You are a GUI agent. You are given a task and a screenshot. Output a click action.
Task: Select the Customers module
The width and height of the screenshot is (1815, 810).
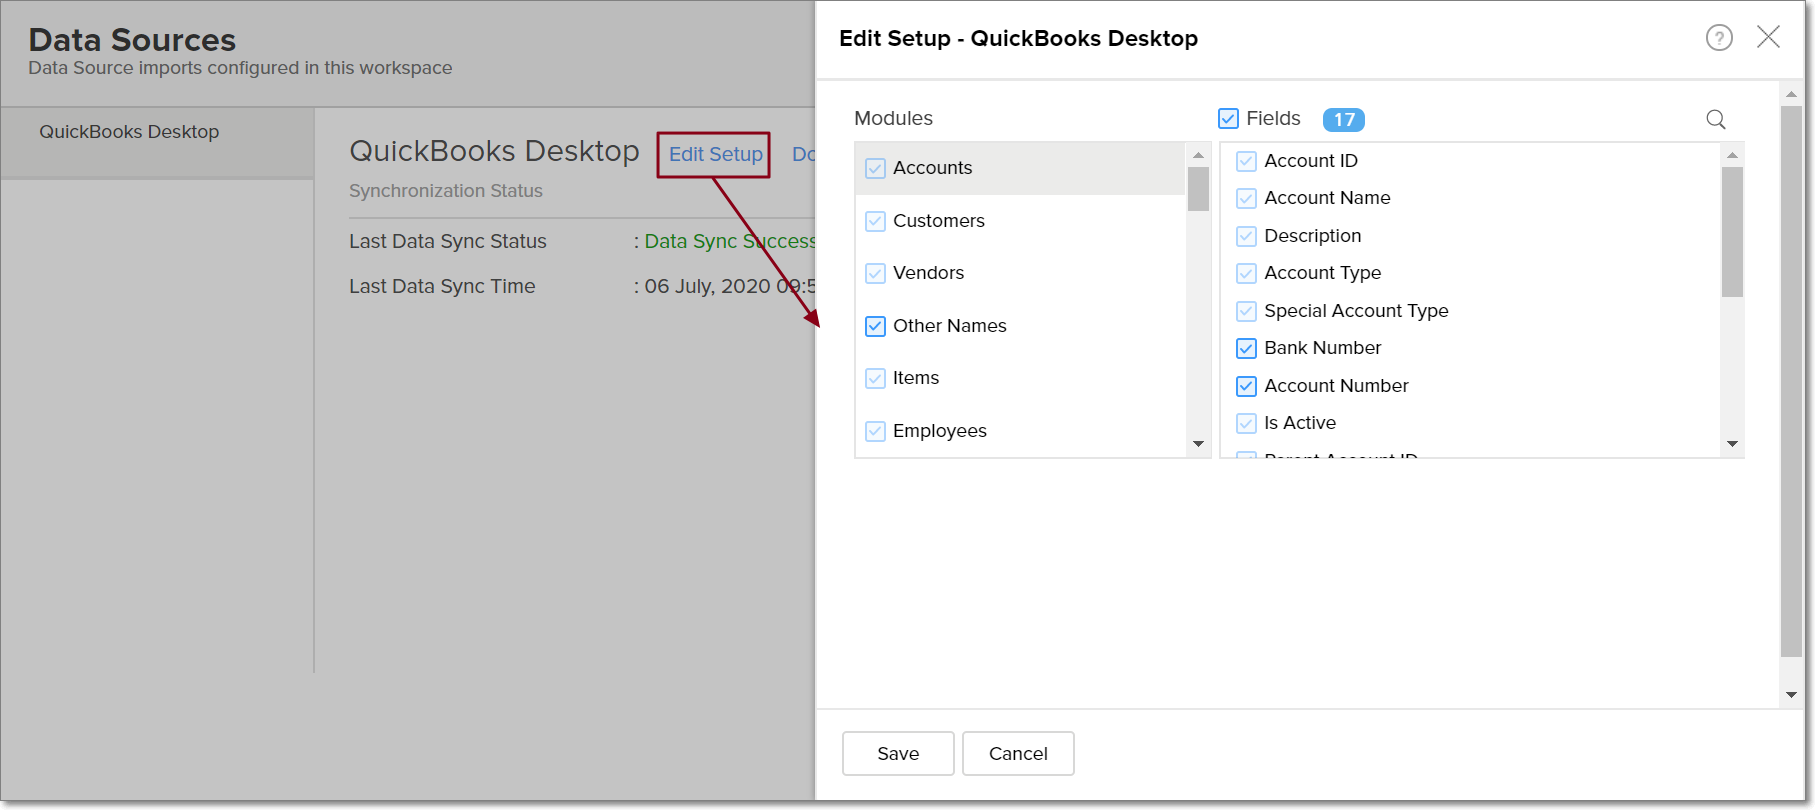coord(938,221)
